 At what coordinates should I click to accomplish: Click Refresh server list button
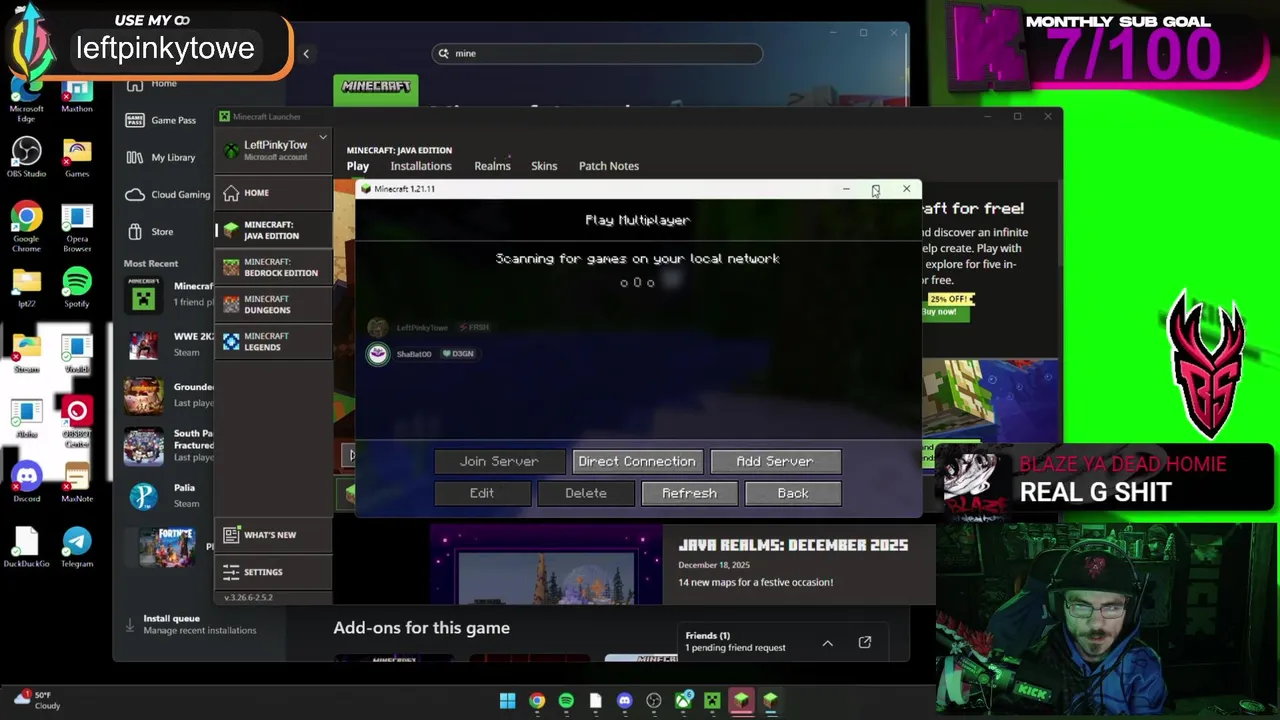tap(689, 493)
